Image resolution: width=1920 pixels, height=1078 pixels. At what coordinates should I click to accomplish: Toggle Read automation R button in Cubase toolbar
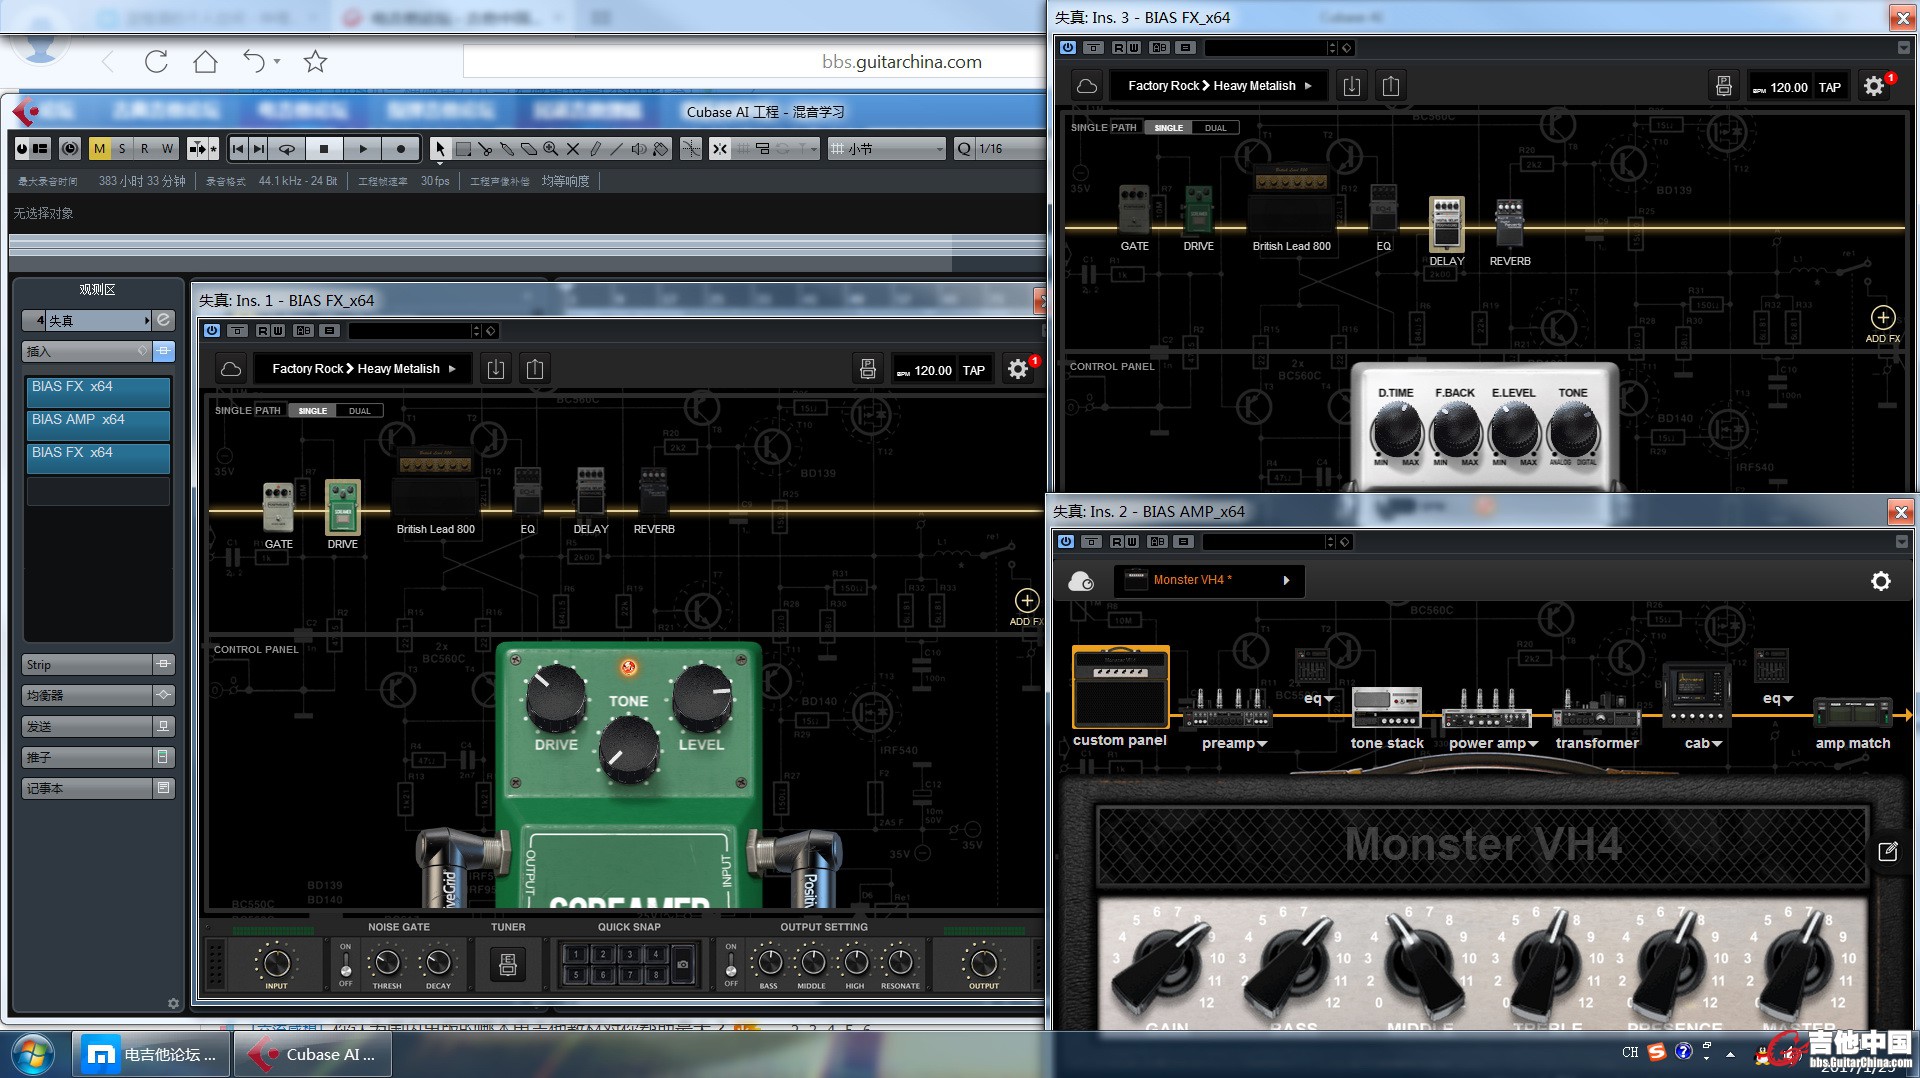145,149
